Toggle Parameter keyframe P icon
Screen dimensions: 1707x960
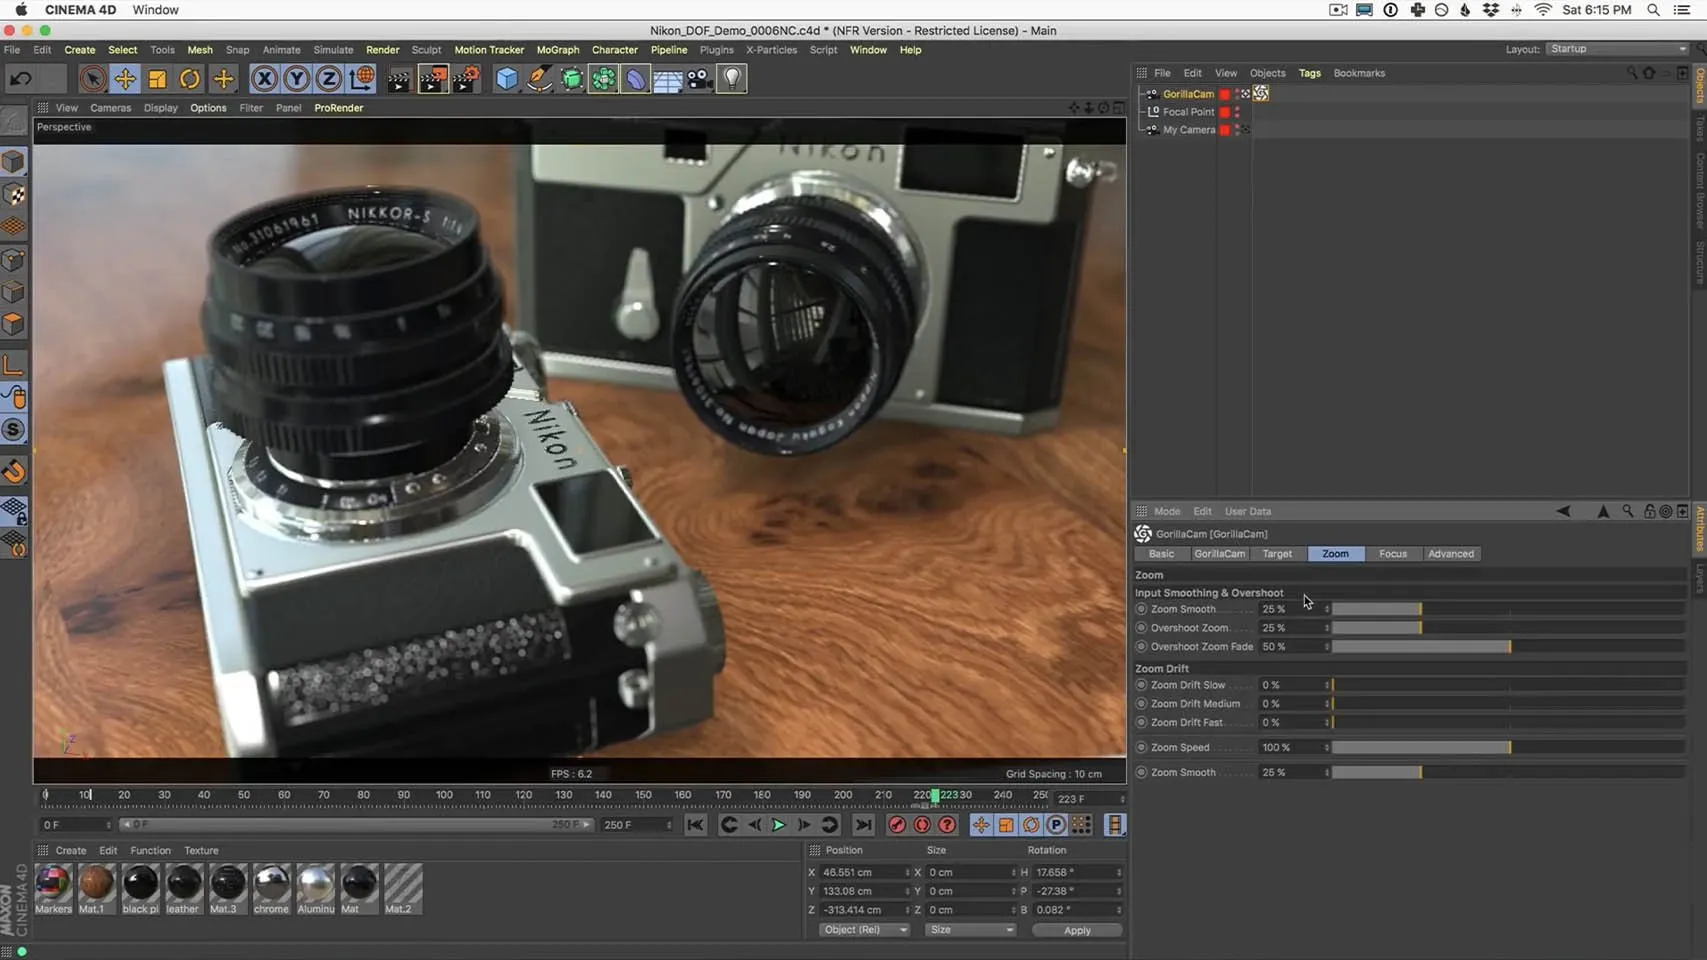coord(1056,825)
